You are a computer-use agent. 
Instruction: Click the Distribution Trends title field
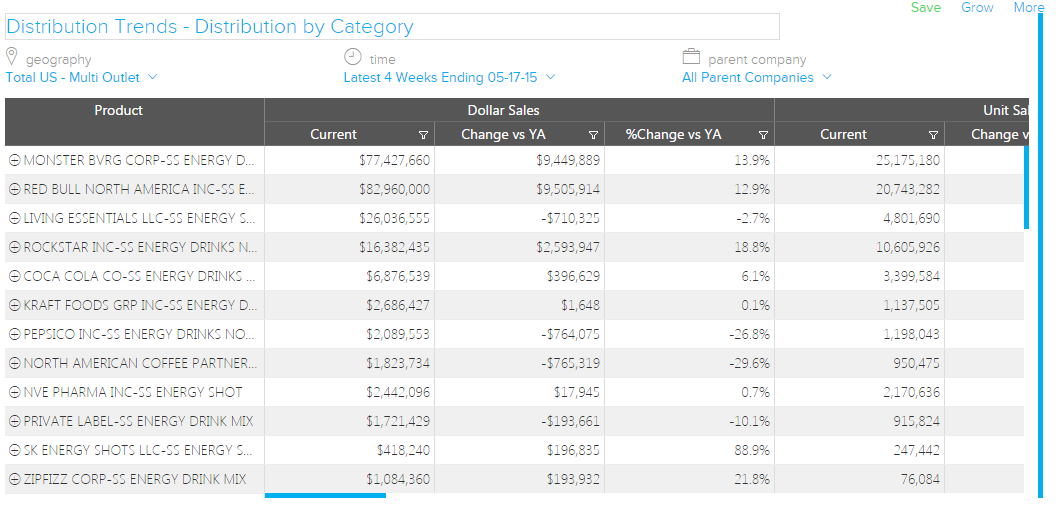coord(392,27)
